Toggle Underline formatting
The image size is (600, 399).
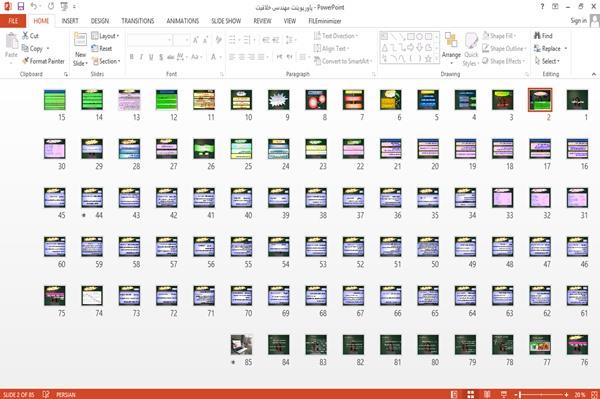[151, 57]
